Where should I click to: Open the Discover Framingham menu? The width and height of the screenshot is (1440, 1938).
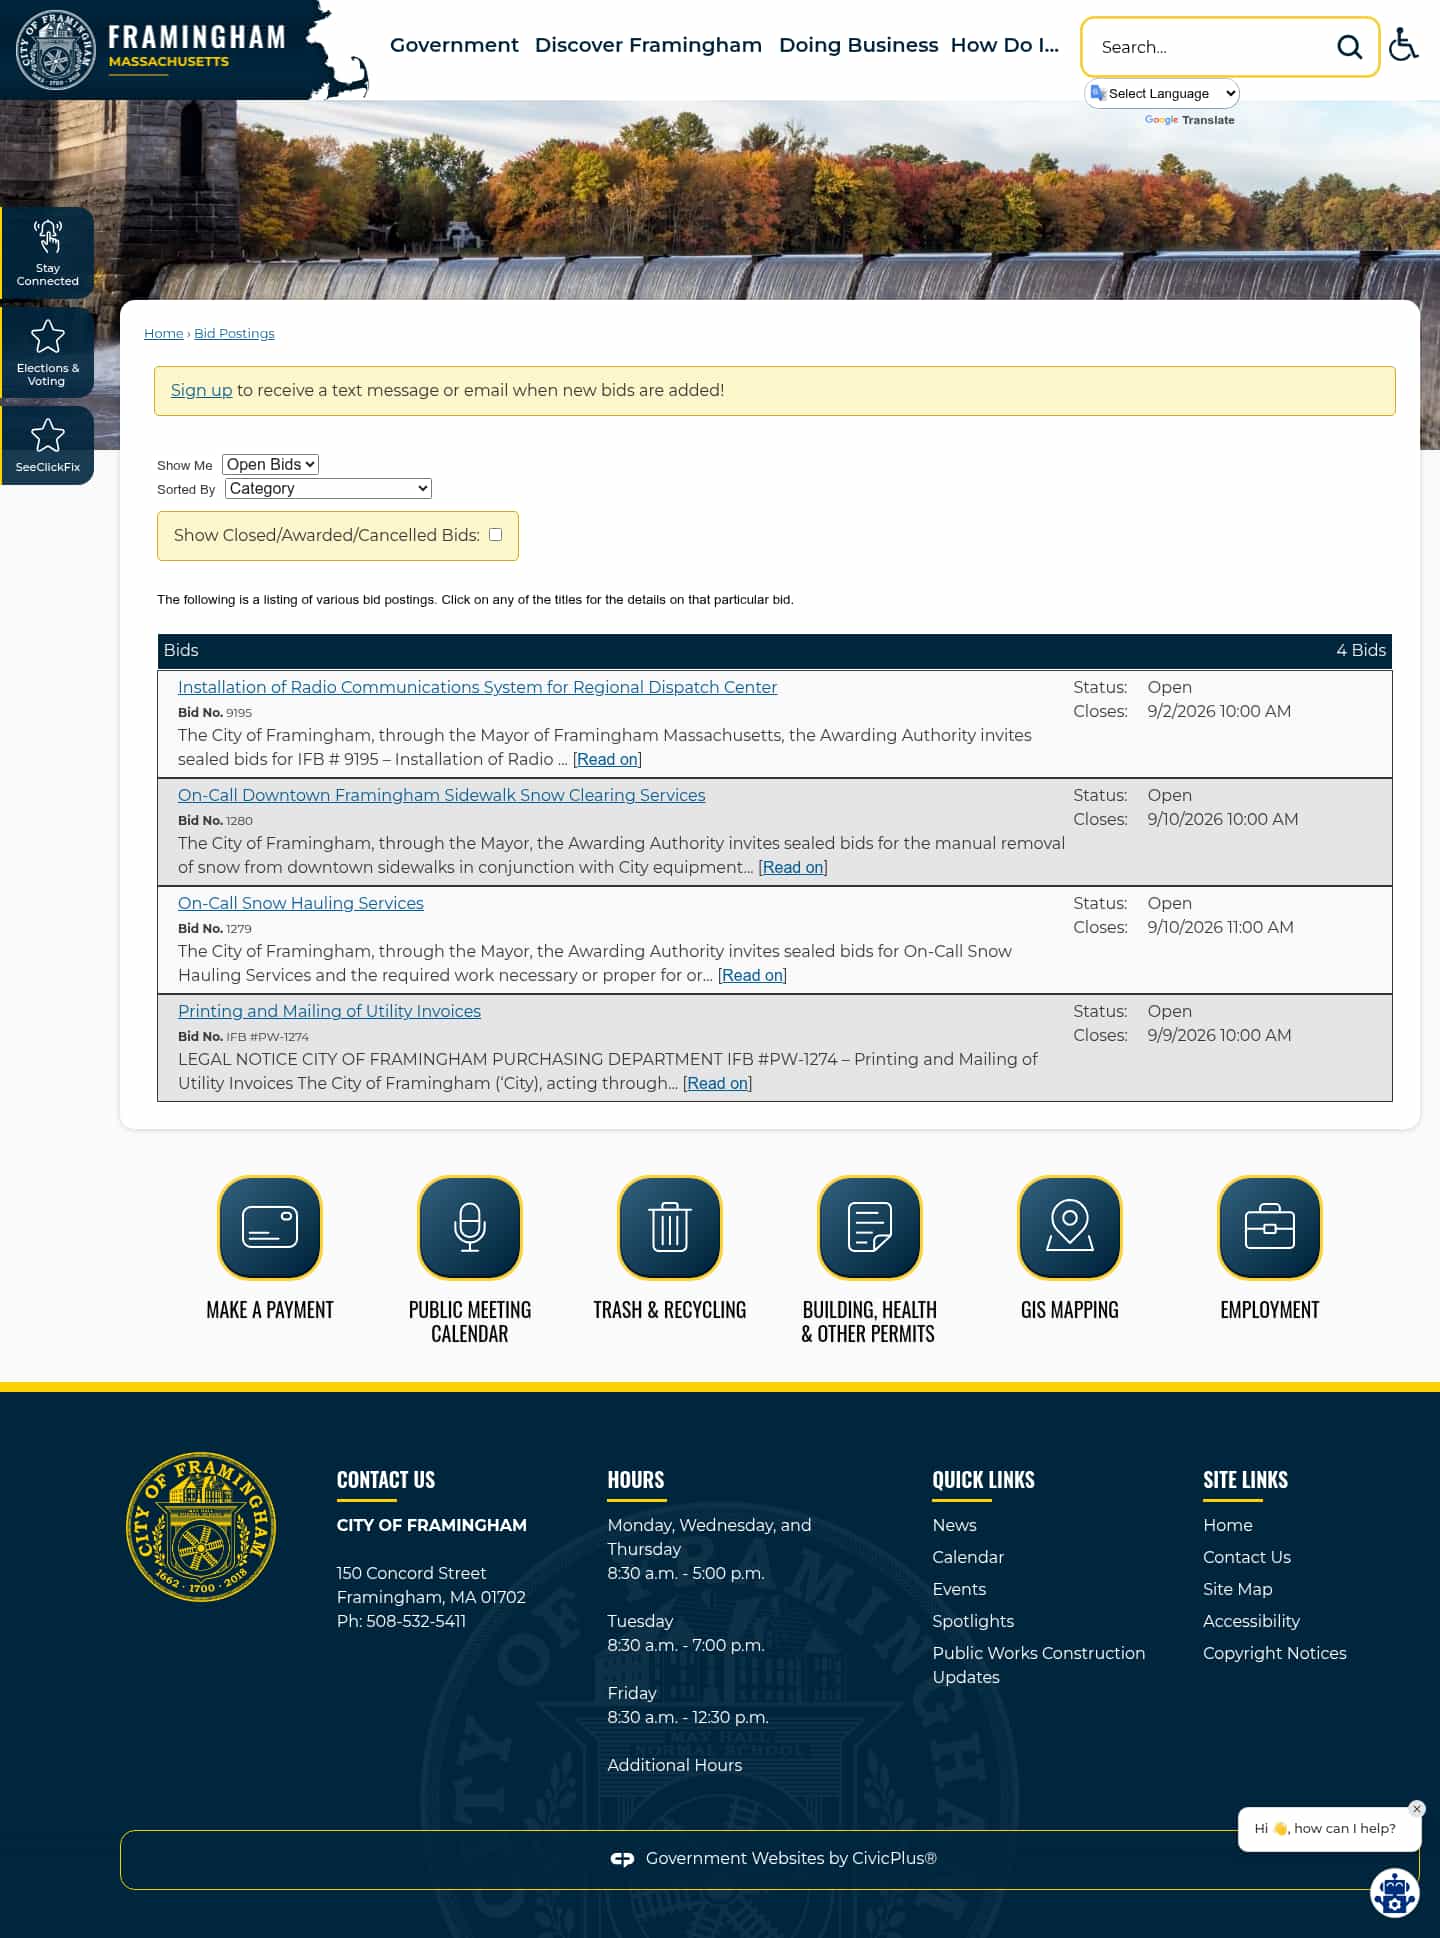point(648,45)
